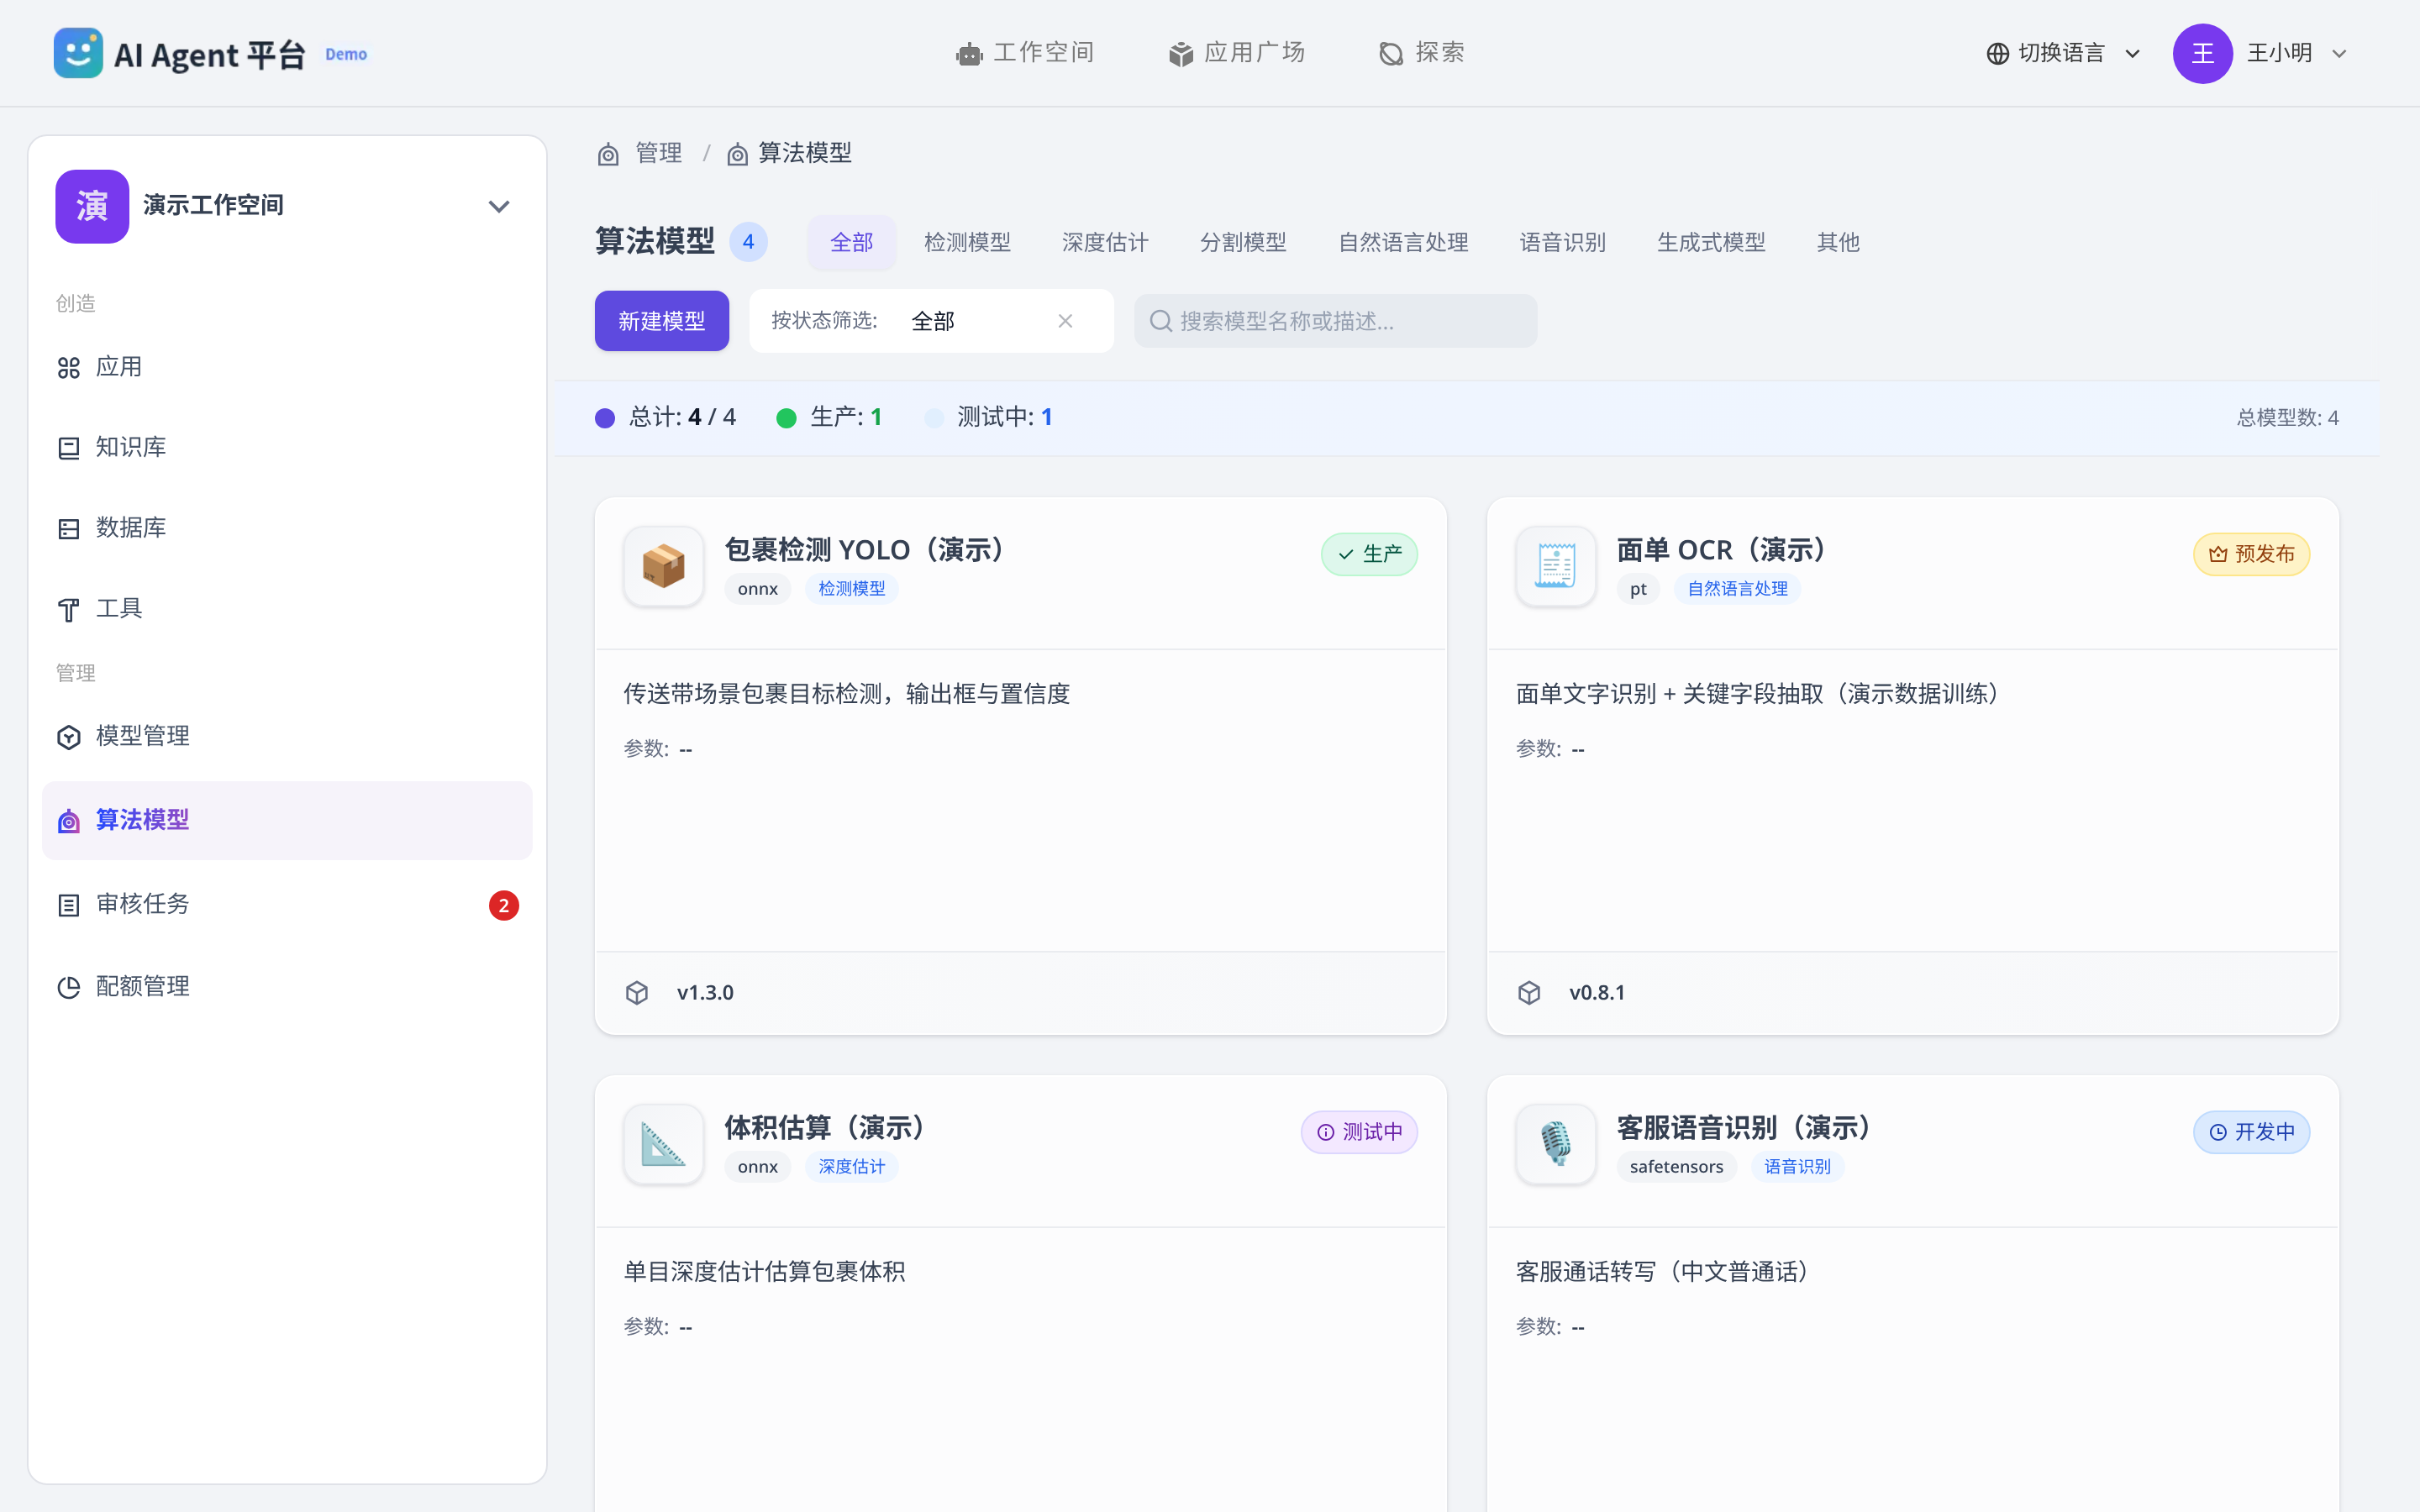
Task: Go to 应用 in the sidebar
Action: coord(287,367)
